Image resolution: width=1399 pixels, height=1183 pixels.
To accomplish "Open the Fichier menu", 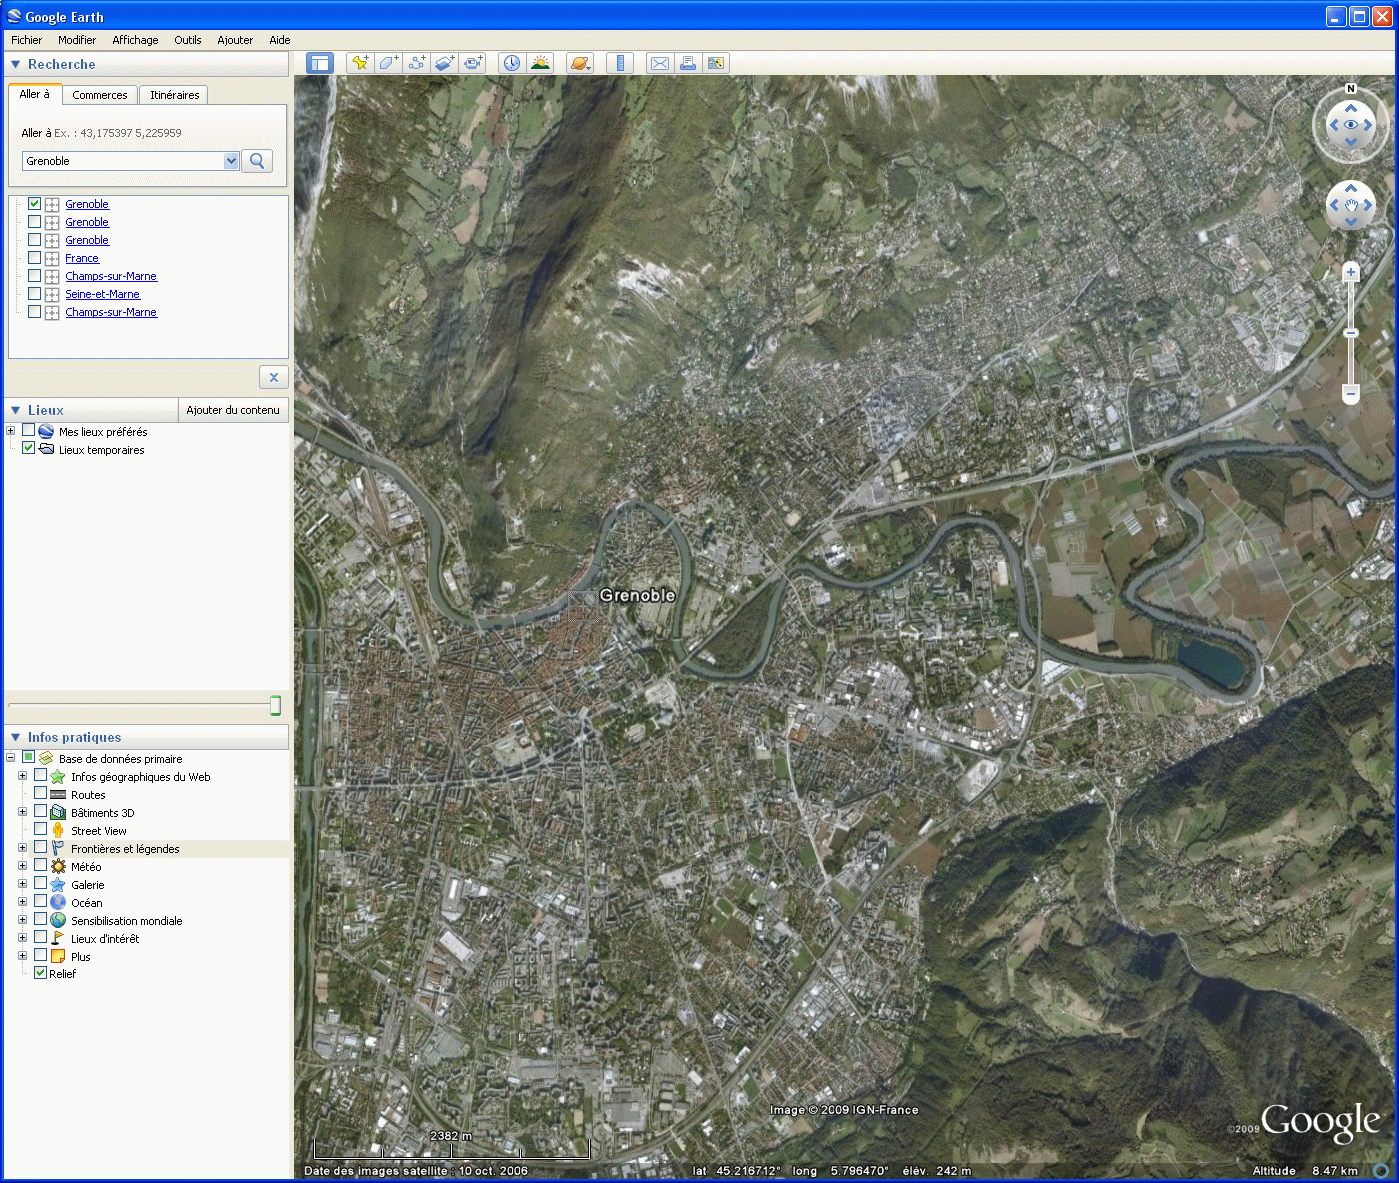I will (x=27, y=40).
